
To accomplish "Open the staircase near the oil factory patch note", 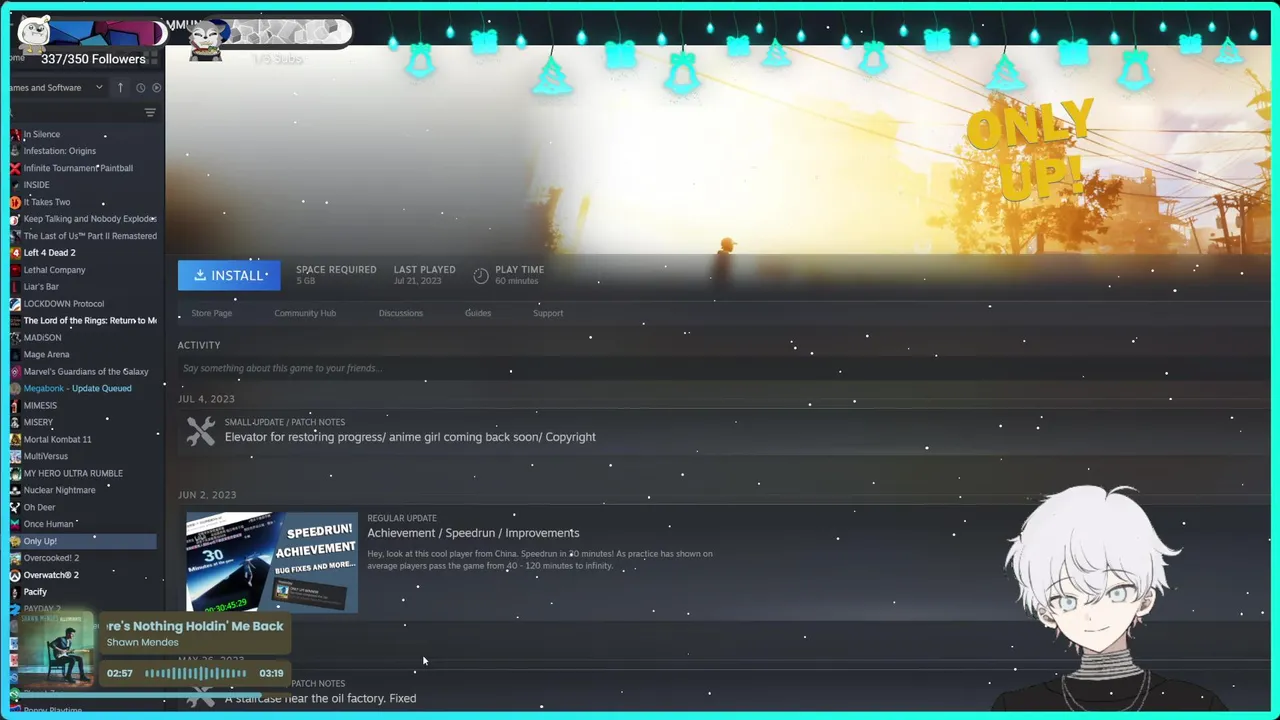I will tap(320, 698).
